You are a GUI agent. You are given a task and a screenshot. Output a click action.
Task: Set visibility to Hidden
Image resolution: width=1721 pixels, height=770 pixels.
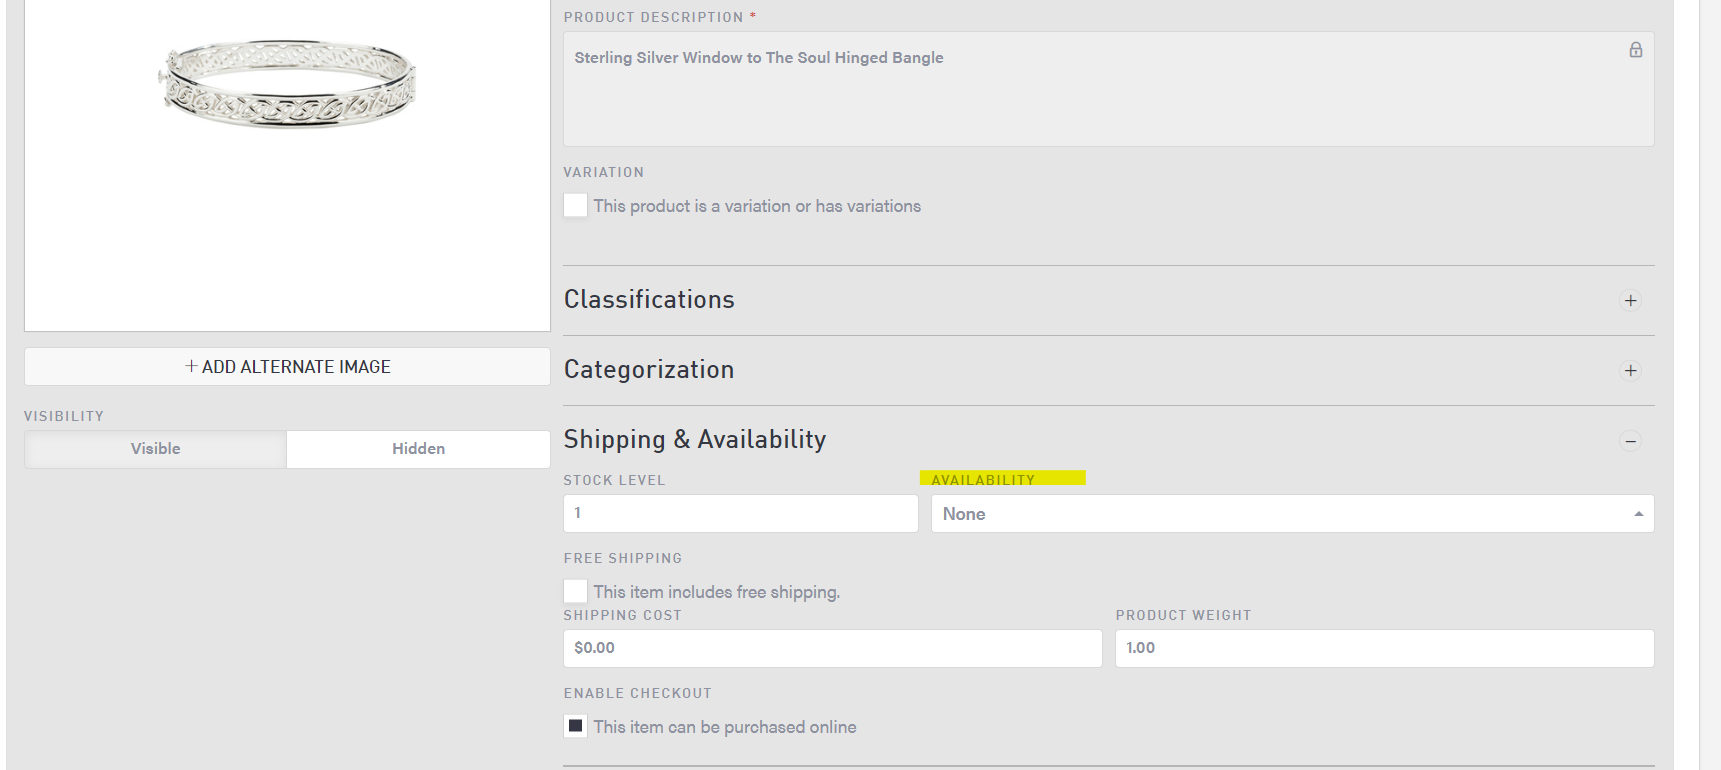point(418,449)
